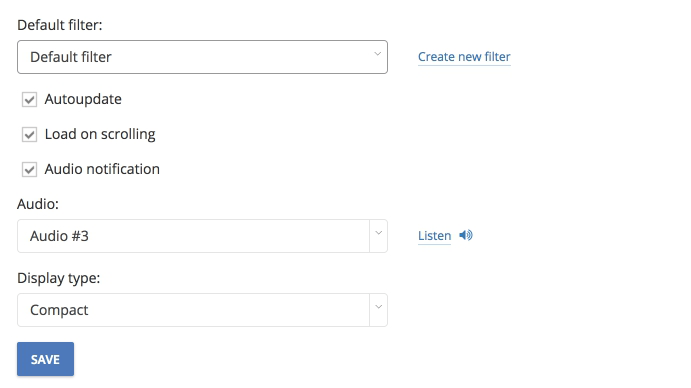Disable the Audio notification checkbox

tap(30, 169)
